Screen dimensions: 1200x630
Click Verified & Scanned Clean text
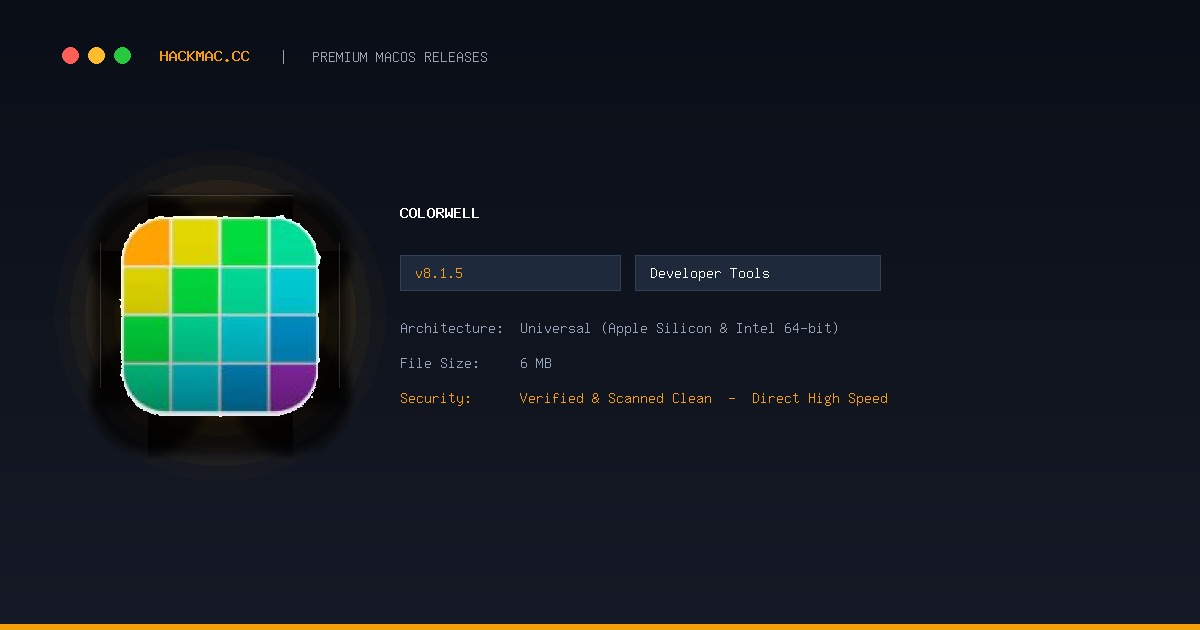(x=616, y=398)
